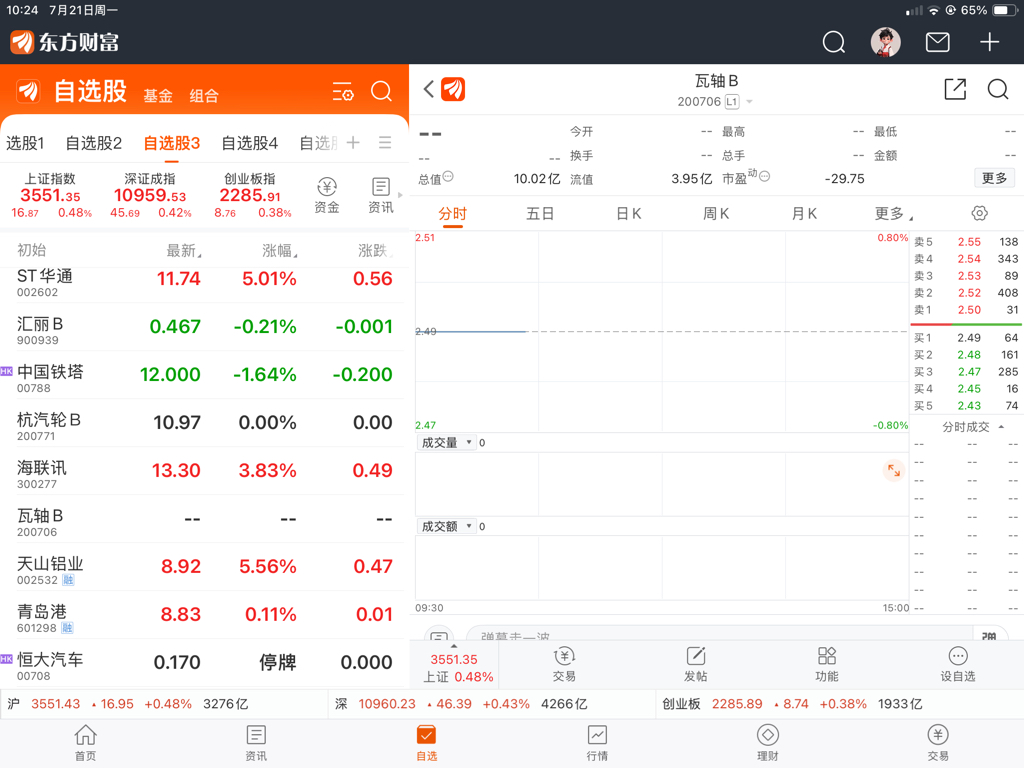Open user profile avatar
1024x768 pixels.
pos(886,42)
